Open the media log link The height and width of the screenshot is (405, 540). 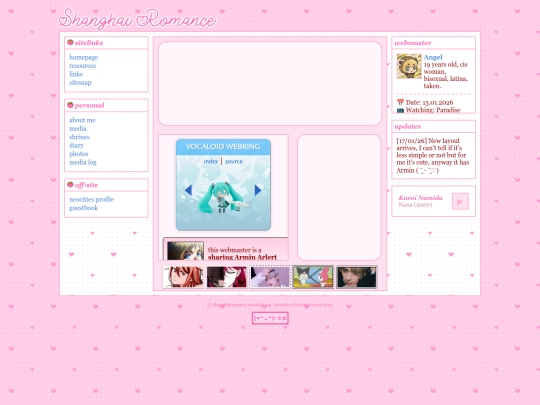click(x=83, y=162)
